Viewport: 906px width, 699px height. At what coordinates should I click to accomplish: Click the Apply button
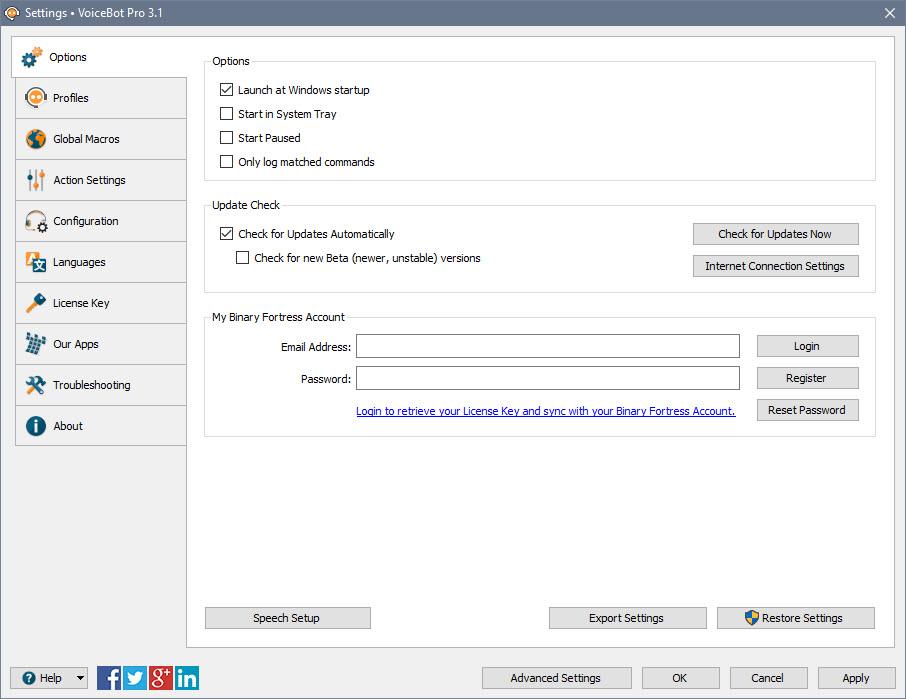pyautogui.click(x=856, y=678)
